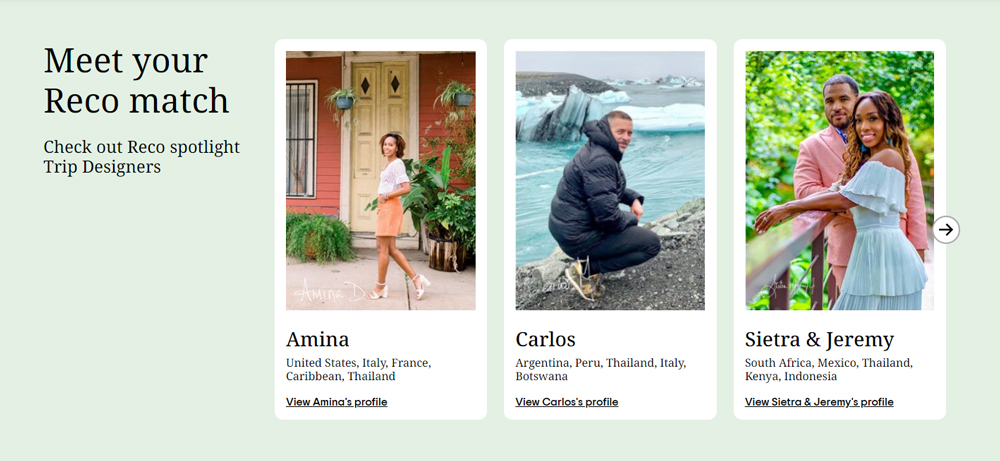
Task: Select the Carlos name heading
Action: tap(545, 339)
